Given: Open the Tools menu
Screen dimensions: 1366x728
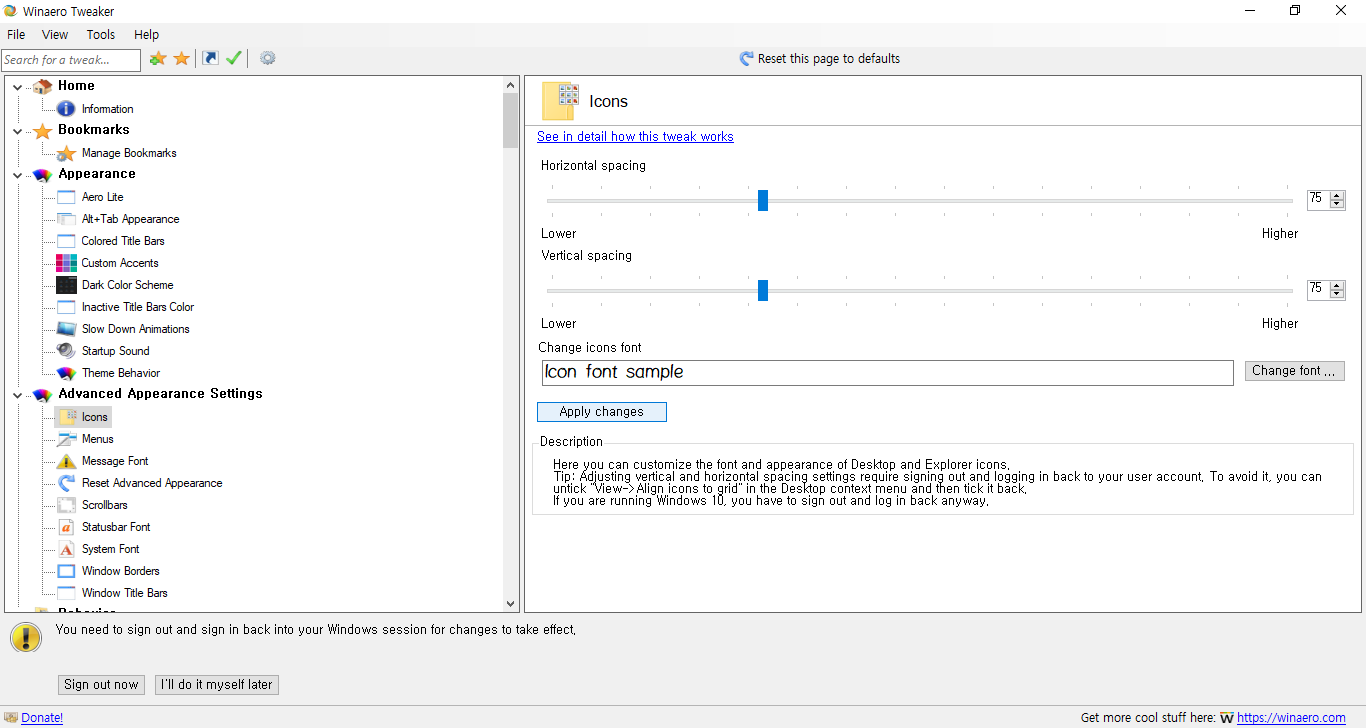Looking at the screenshot, I should (101, 34).
